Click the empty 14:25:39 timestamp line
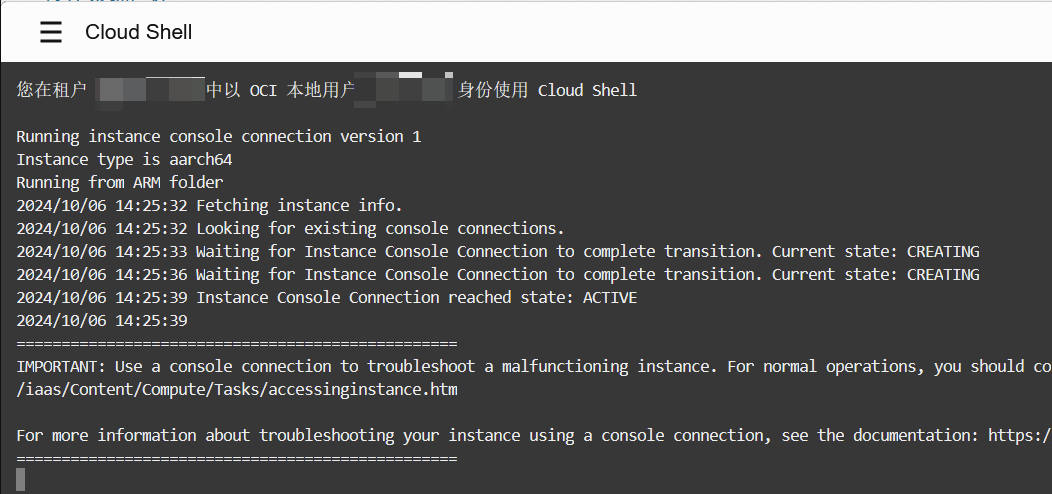Image resolution: width=1052 pixels, height=494 pixels. pyautogui.click(x=102, y=320)
